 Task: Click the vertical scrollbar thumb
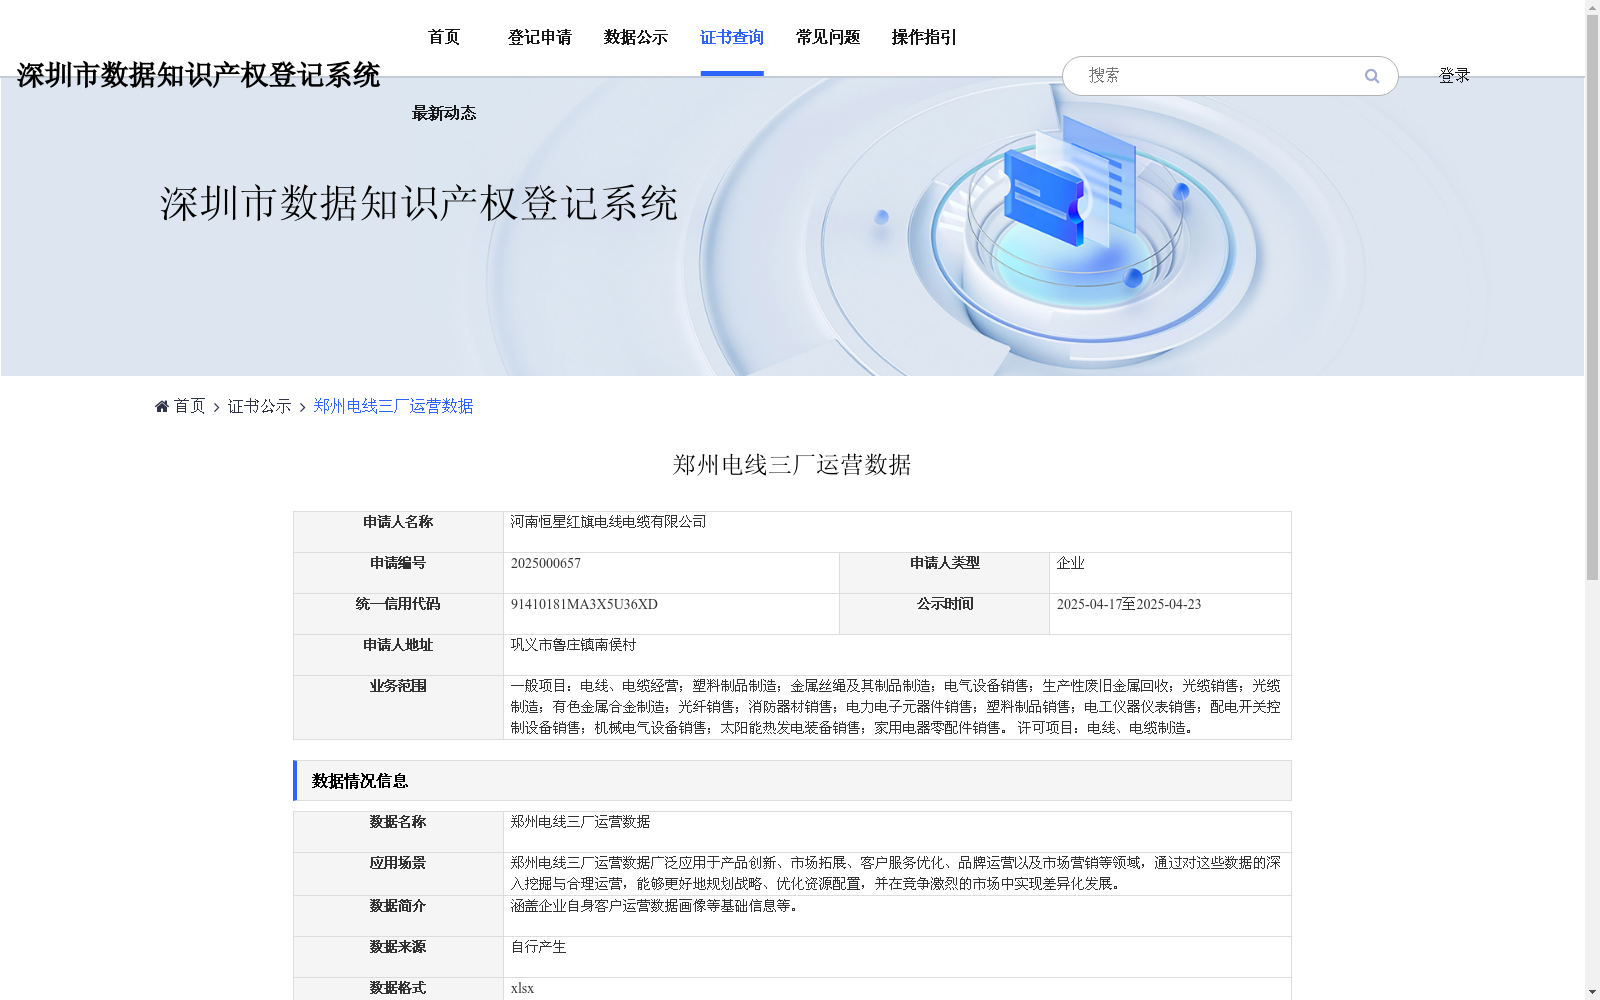(1592, 300)
